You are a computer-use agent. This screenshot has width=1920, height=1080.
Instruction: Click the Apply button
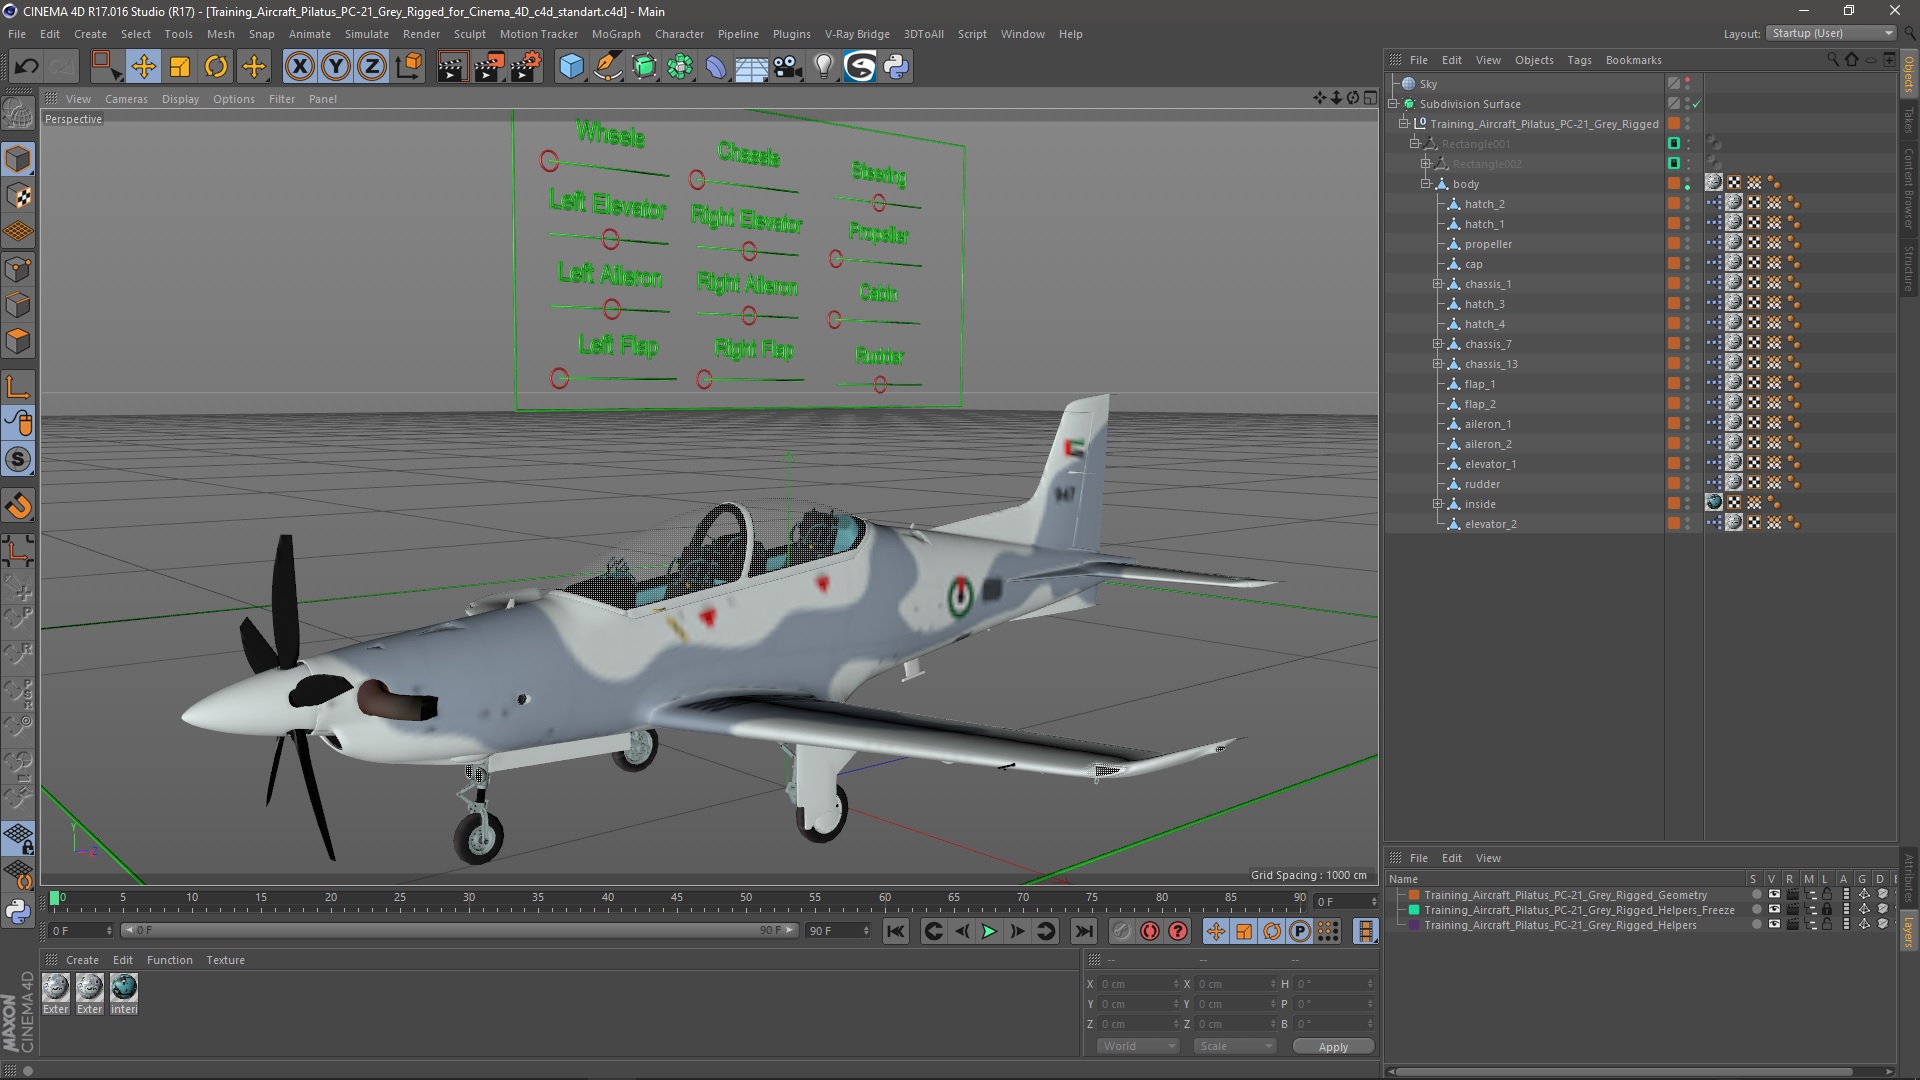[x=1333, y=1046]
